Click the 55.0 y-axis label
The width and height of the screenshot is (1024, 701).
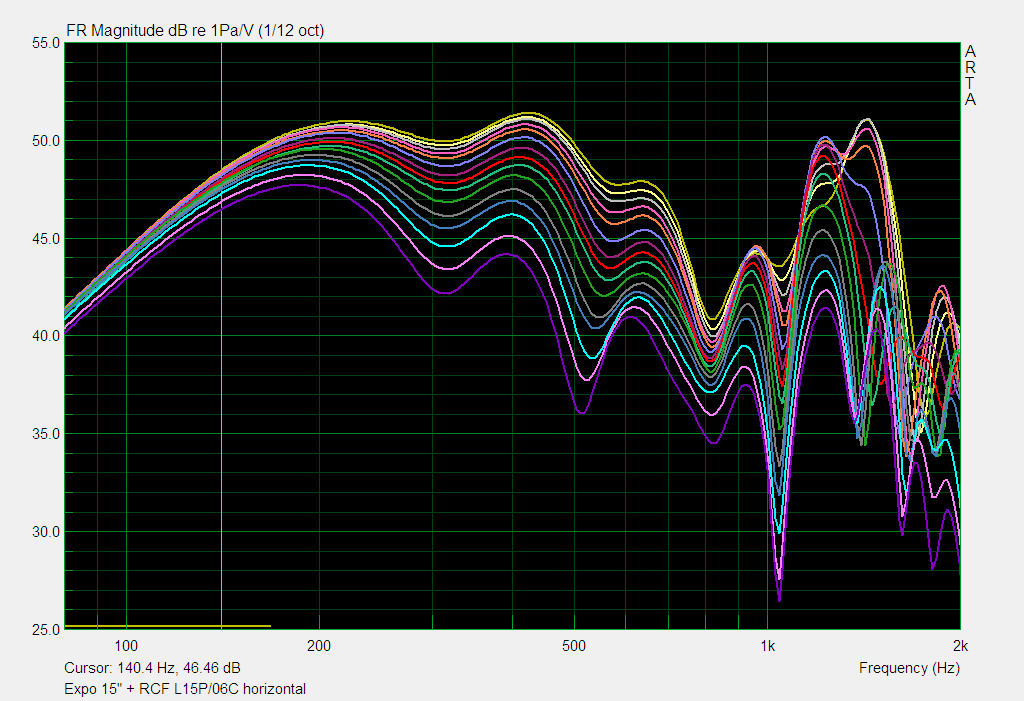[x=46, y=43]
